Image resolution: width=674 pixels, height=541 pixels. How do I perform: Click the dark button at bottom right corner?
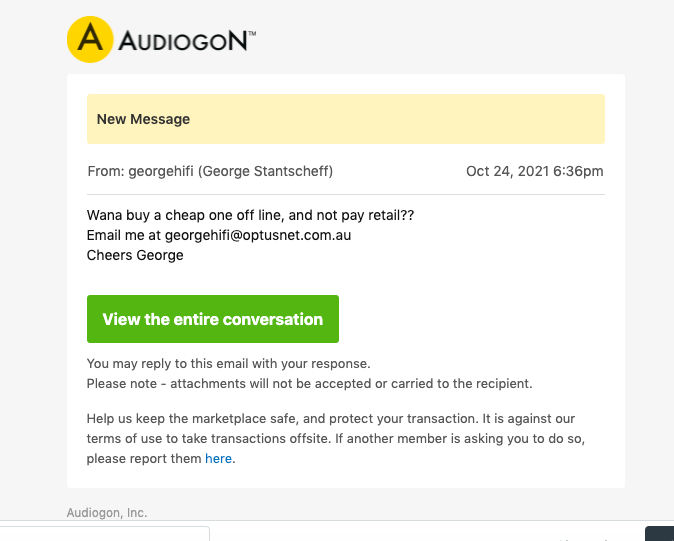(x=659, y=534)
